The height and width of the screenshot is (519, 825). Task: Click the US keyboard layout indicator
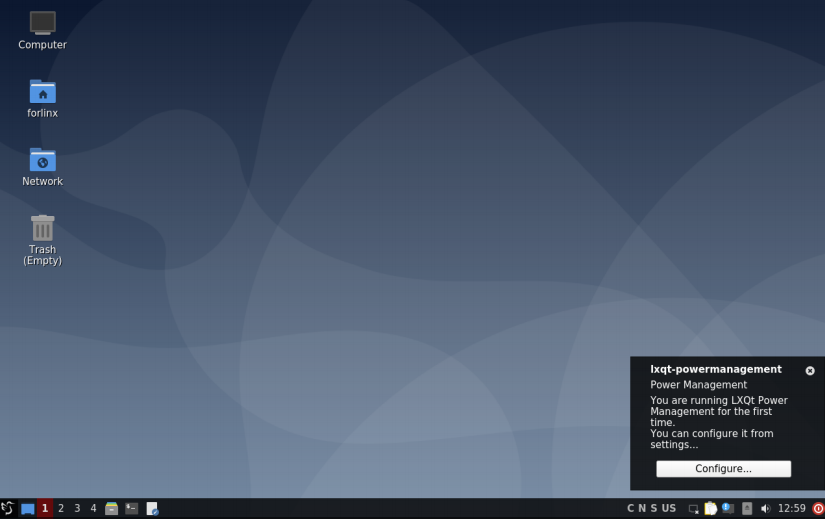669,508
